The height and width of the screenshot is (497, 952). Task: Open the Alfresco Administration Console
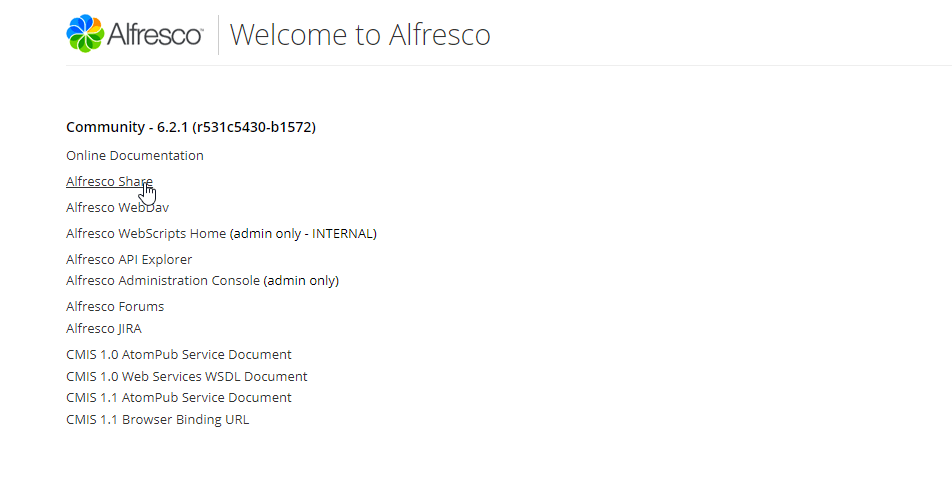click(162, 280)
